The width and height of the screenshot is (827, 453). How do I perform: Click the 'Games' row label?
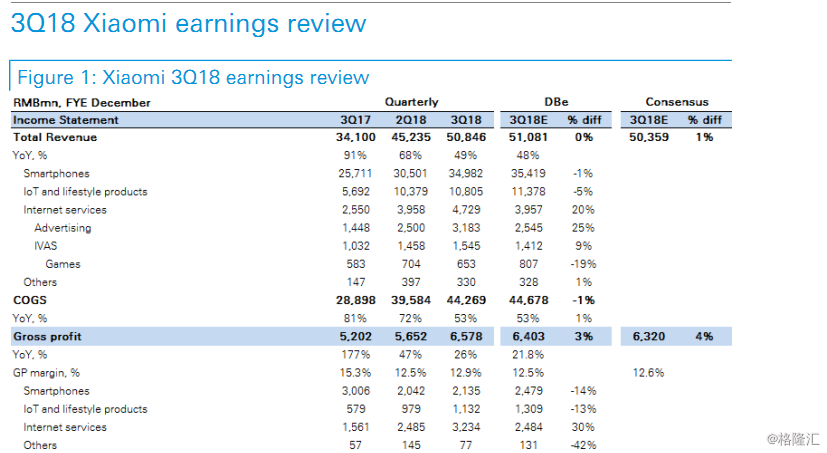click(63, 264)
